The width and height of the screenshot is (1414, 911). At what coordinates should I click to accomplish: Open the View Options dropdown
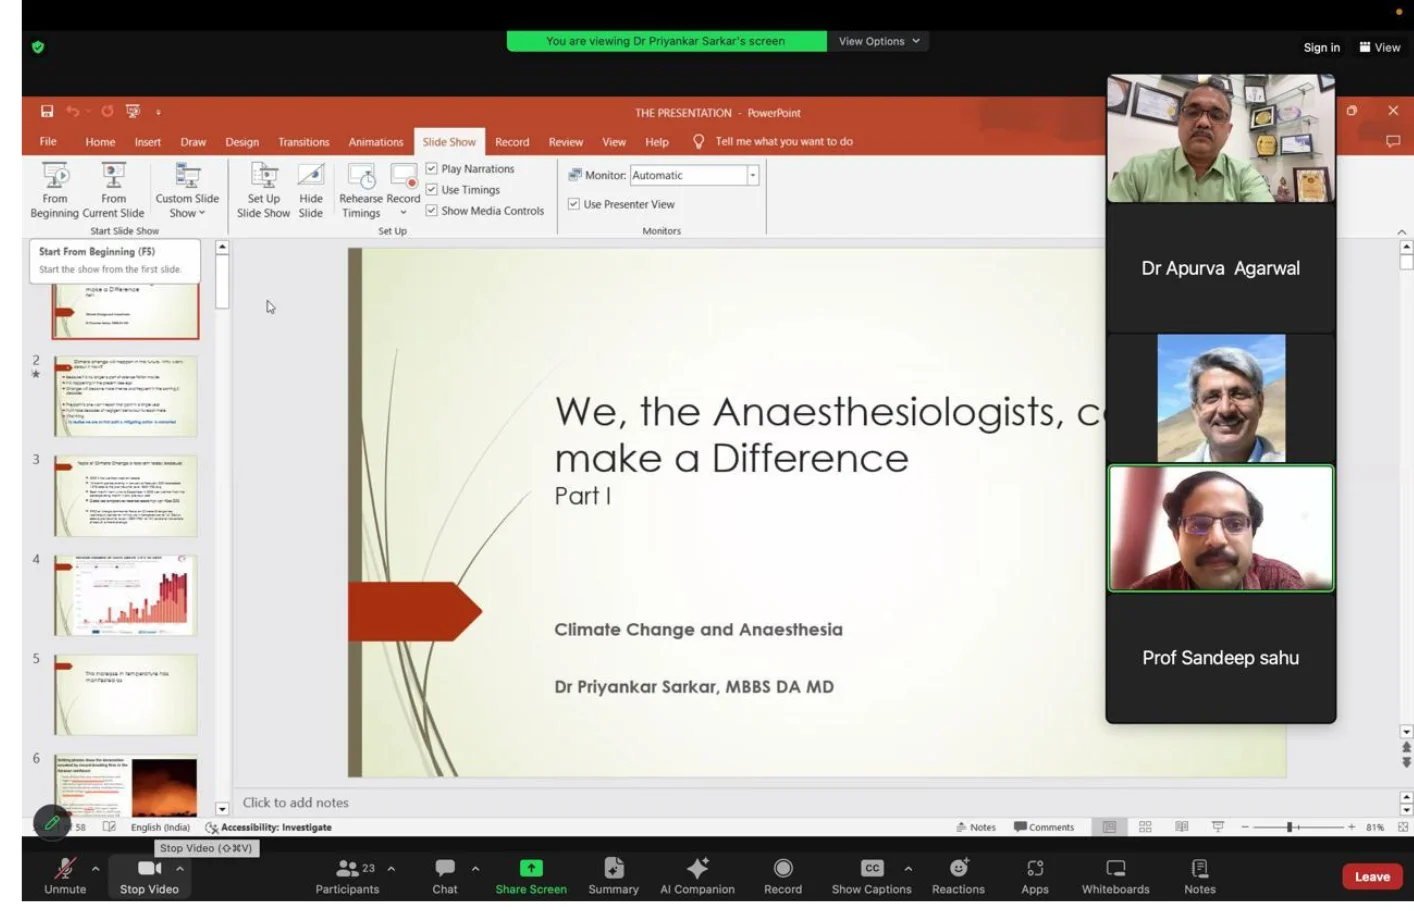click(x=879, y=41)
